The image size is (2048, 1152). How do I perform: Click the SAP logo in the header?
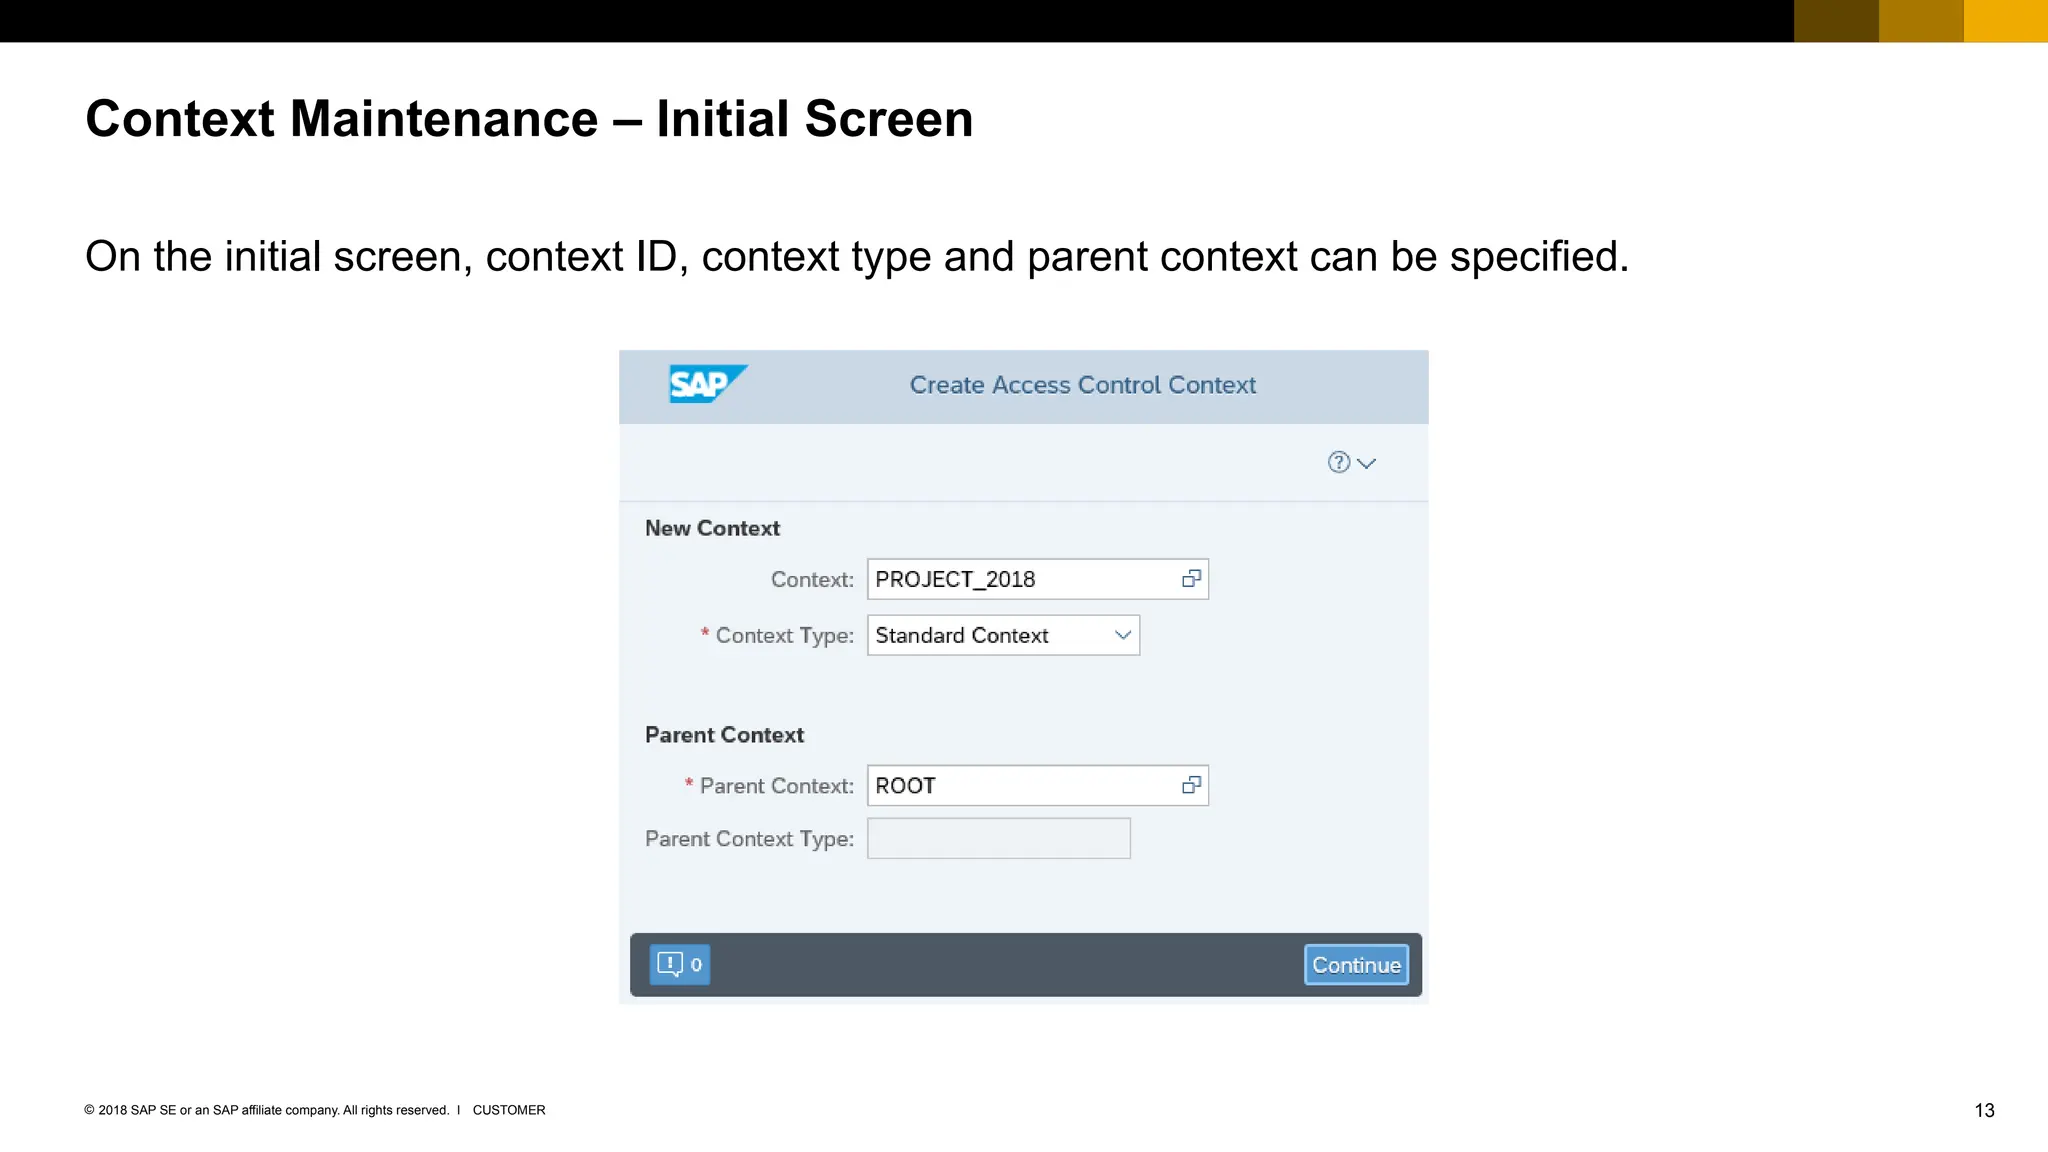click(x=707, y=384)
